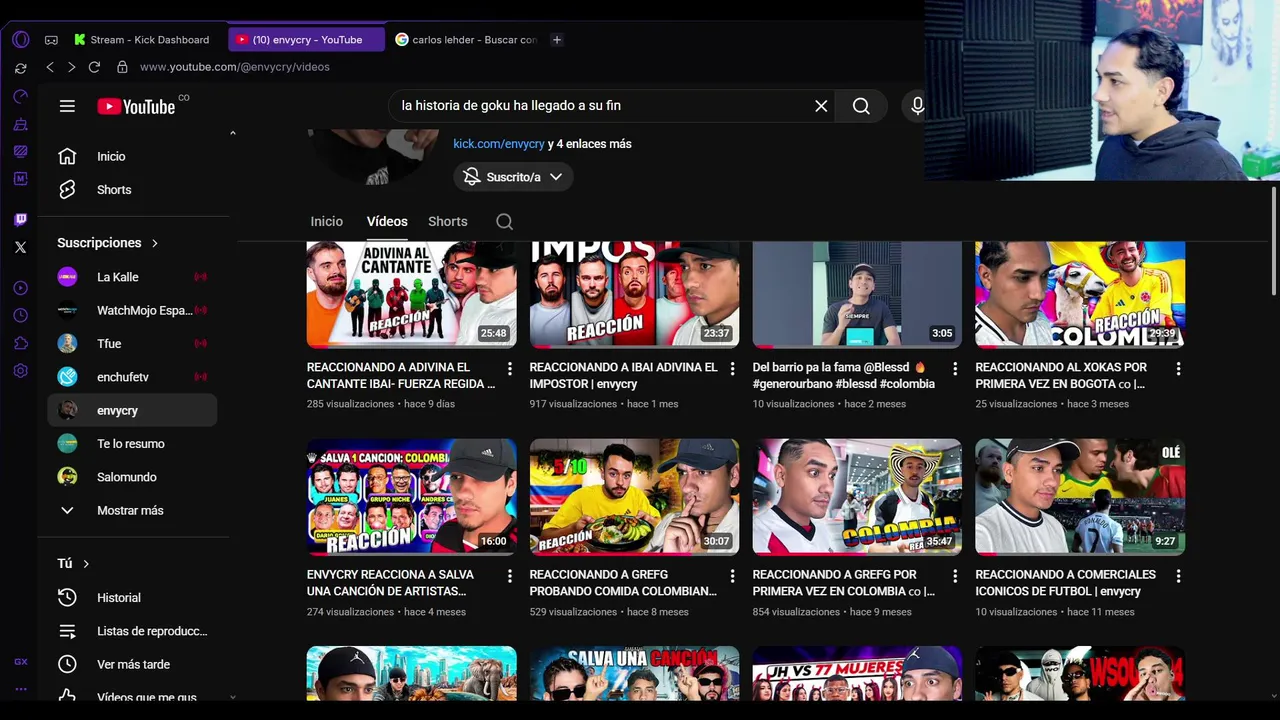Switch to the carlos lehder Google tab
The image size is (1280, 720).
466,40
